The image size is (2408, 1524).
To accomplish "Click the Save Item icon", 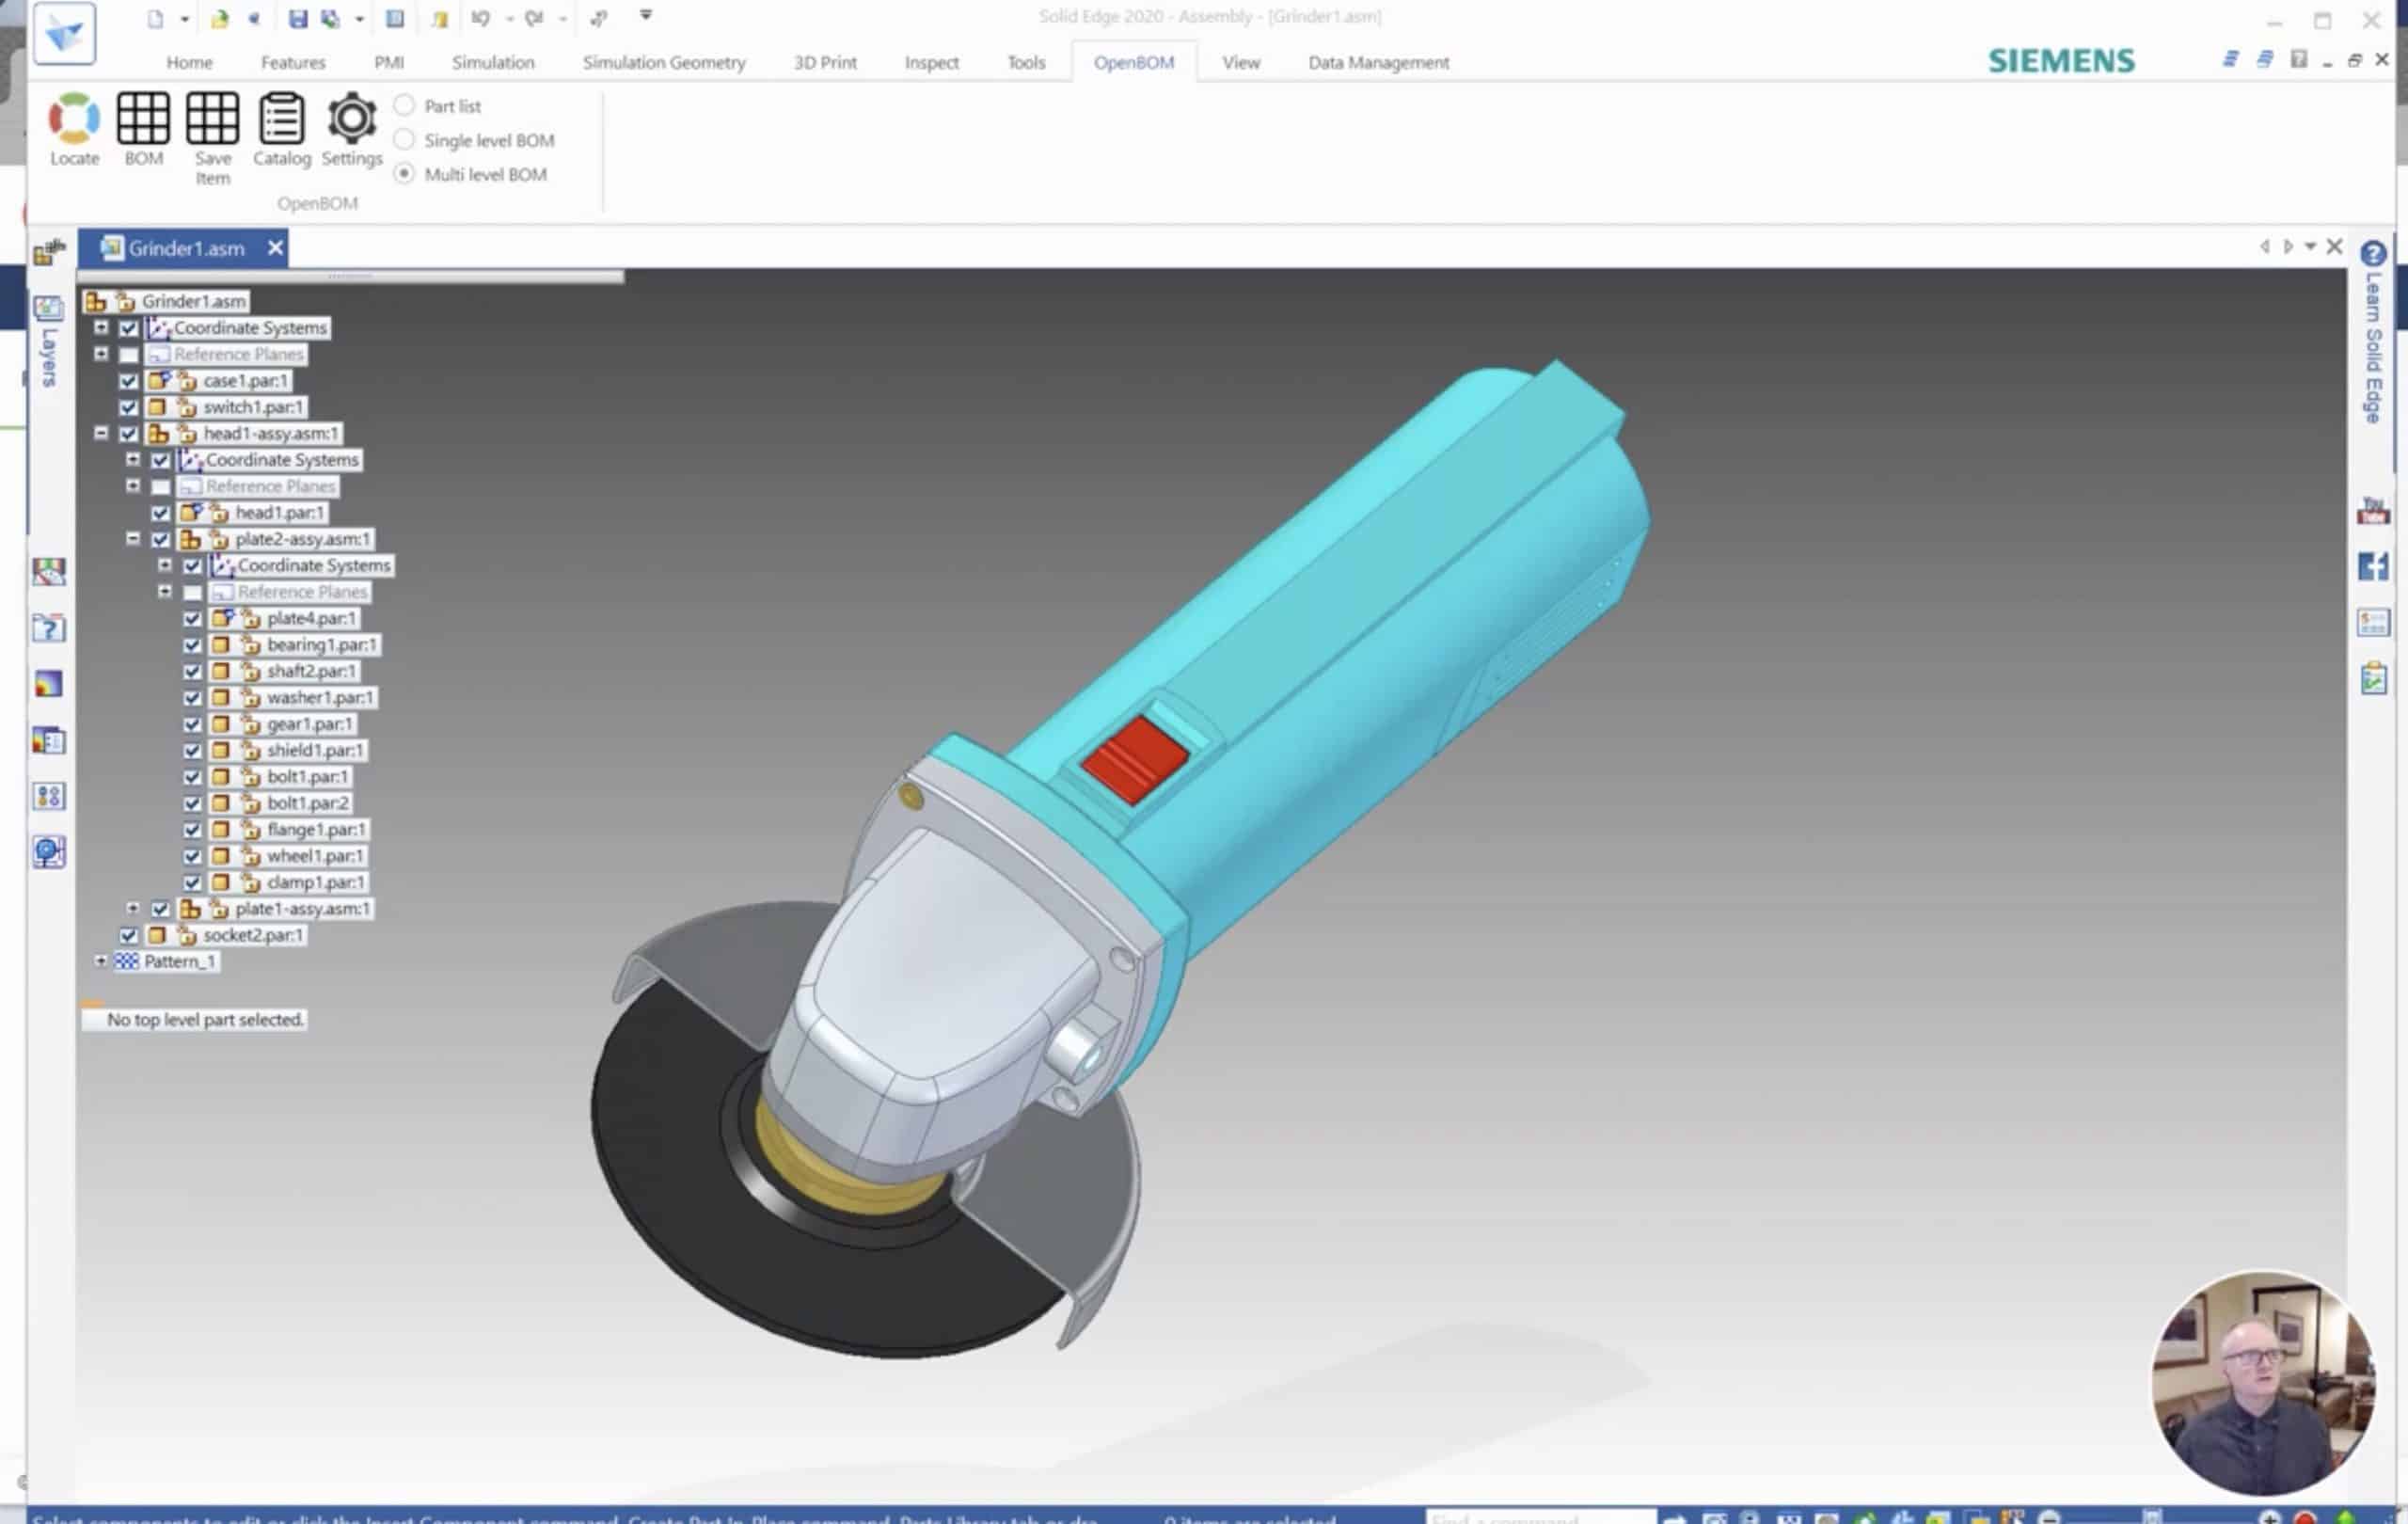I will point(212,119).
